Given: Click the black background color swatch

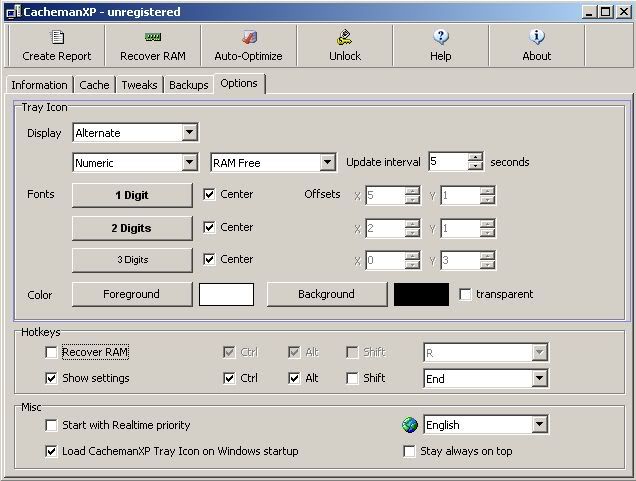Looking at the screenshot, I should click(x=421, y=294).
